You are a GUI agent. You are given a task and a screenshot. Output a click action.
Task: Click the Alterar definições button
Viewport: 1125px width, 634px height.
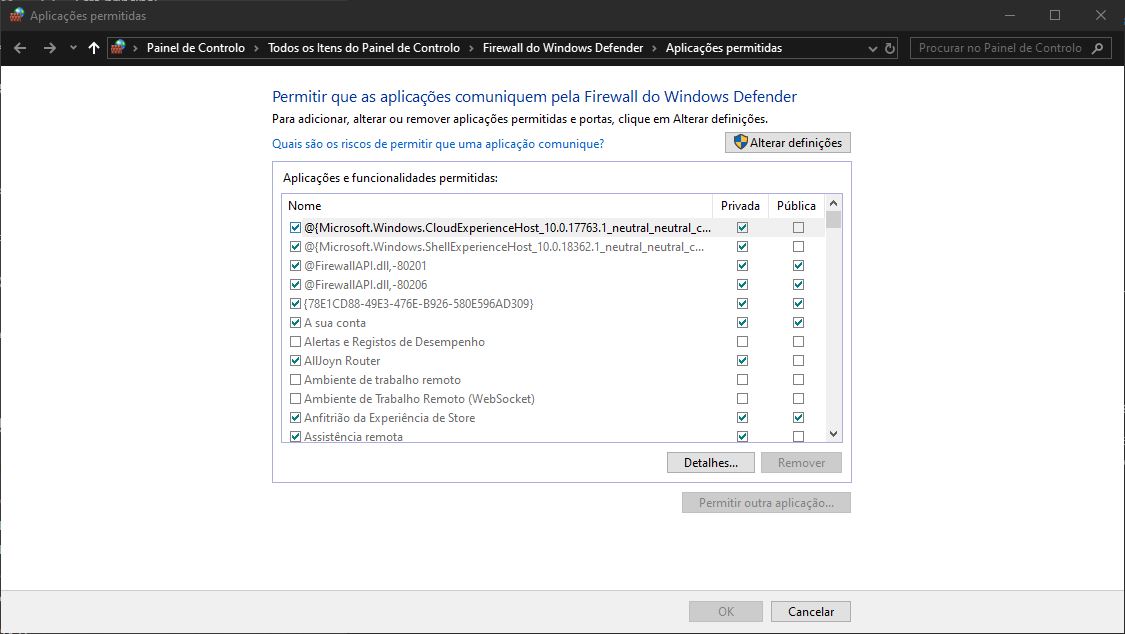pyautogui.click(x=788, y=143)
